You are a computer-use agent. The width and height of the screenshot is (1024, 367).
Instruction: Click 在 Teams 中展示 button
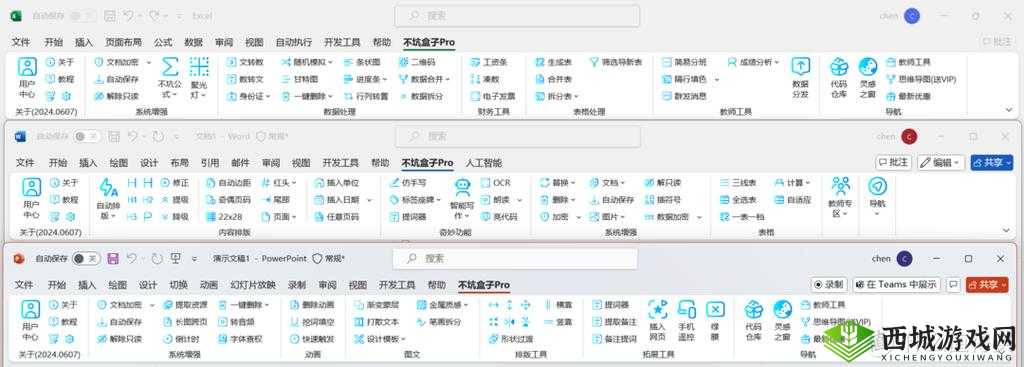896,284
